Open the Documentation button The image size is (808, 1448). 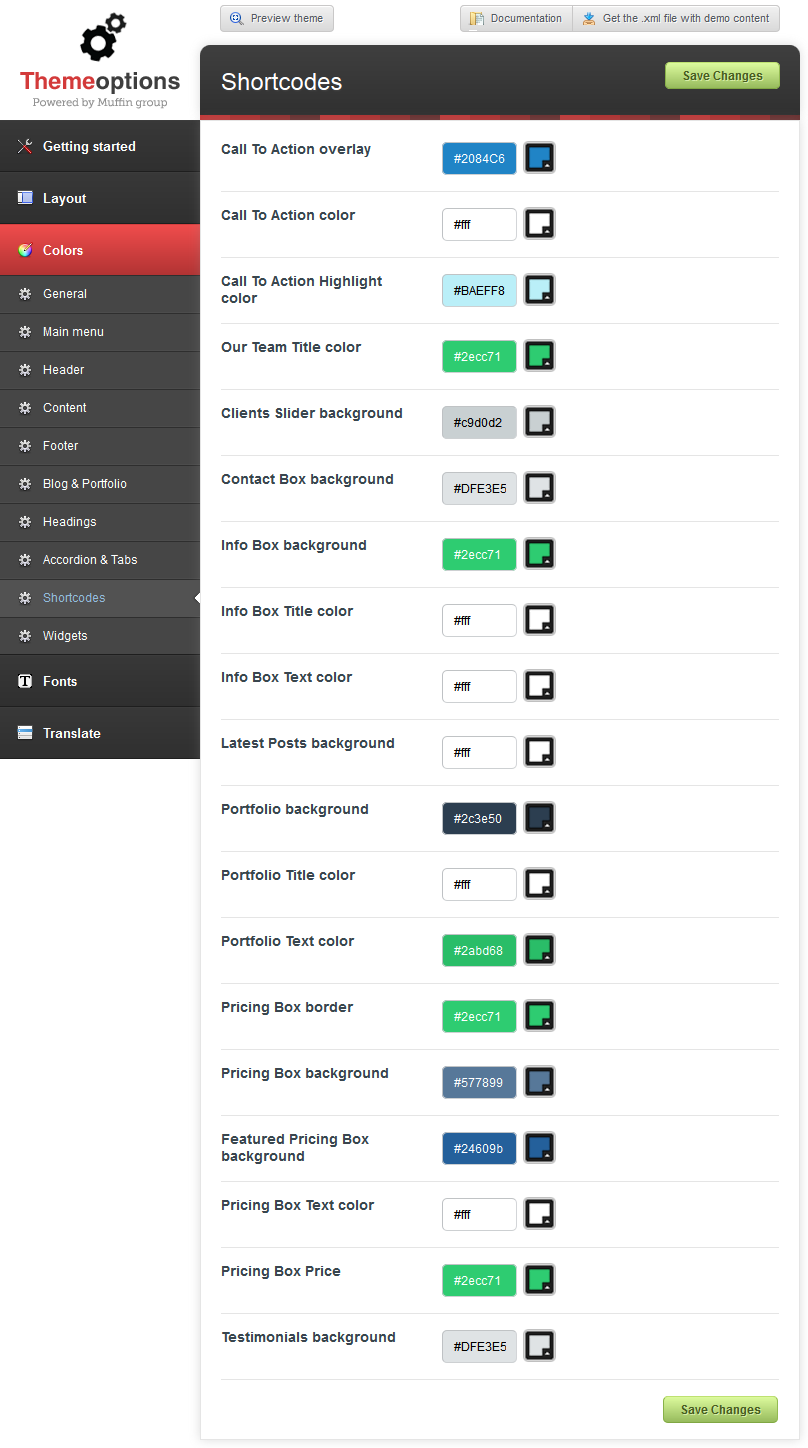pos(516,18)
